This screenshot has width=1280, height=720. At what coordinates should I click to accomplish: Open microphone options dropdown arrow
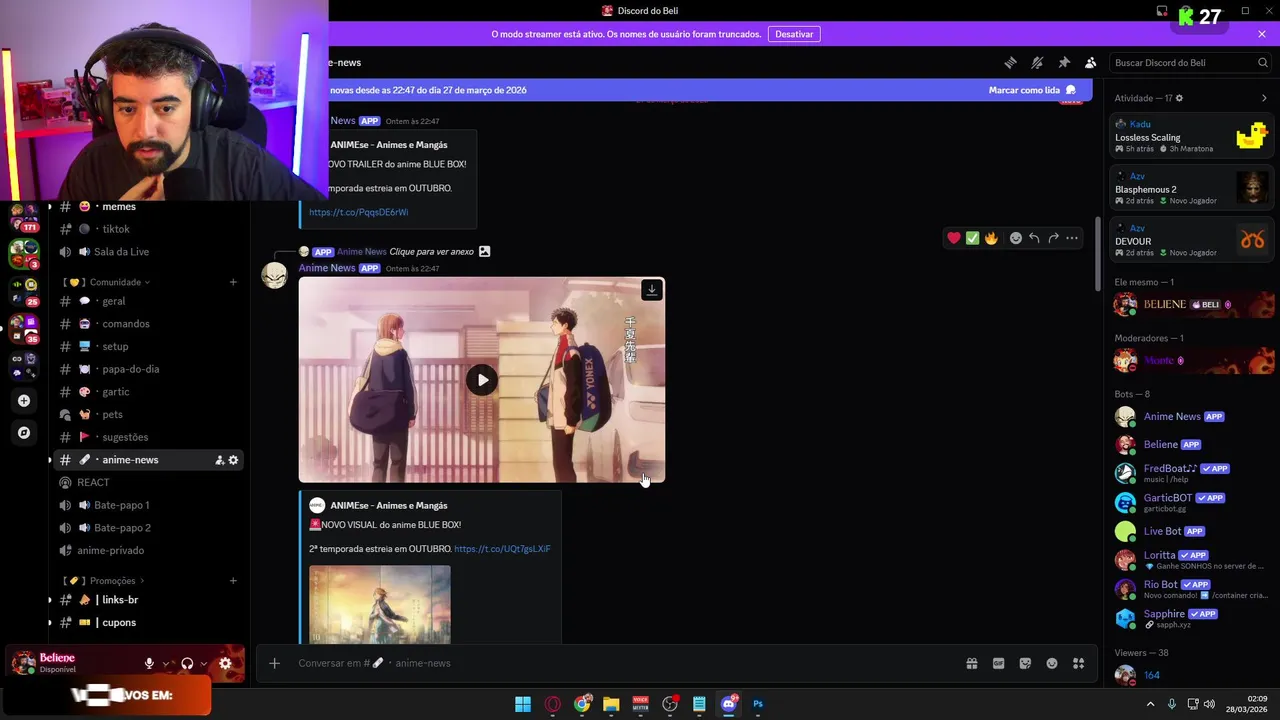pyautogui.click(x=166, y=663)
